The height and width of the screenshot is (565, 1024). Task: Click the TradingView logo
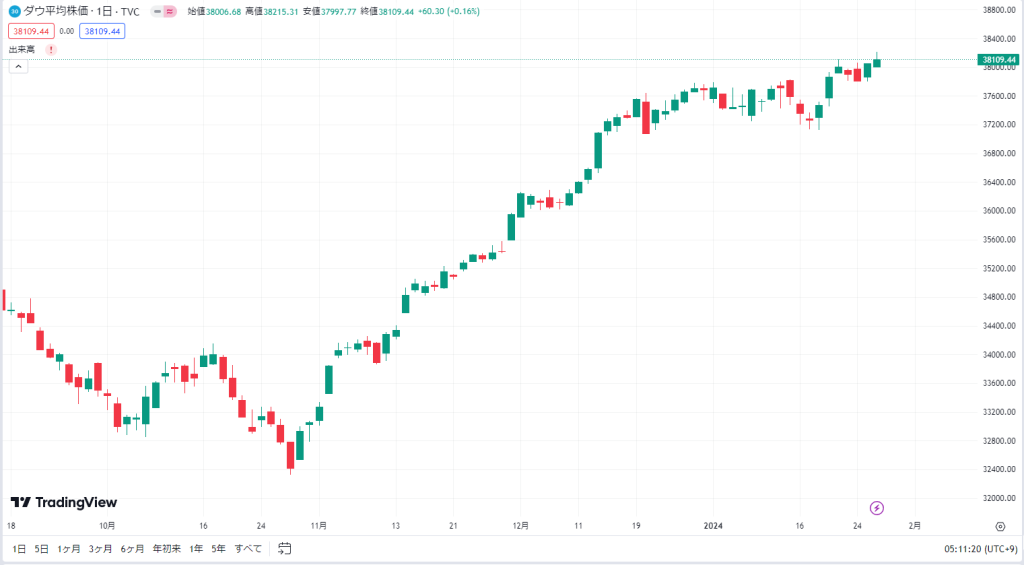pos(64,502)
